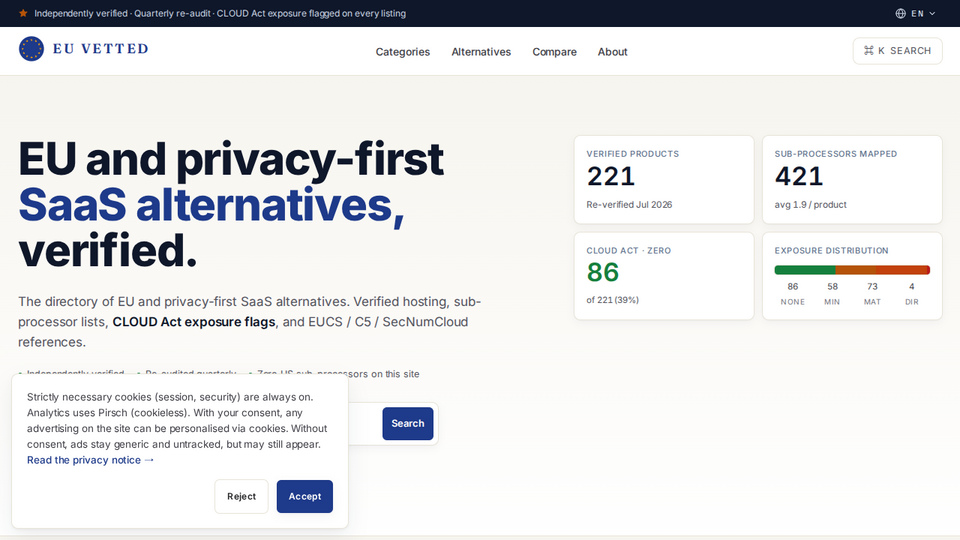Click the command-key icon in Search button
960x540 pixels.
(x=868, y=51)
